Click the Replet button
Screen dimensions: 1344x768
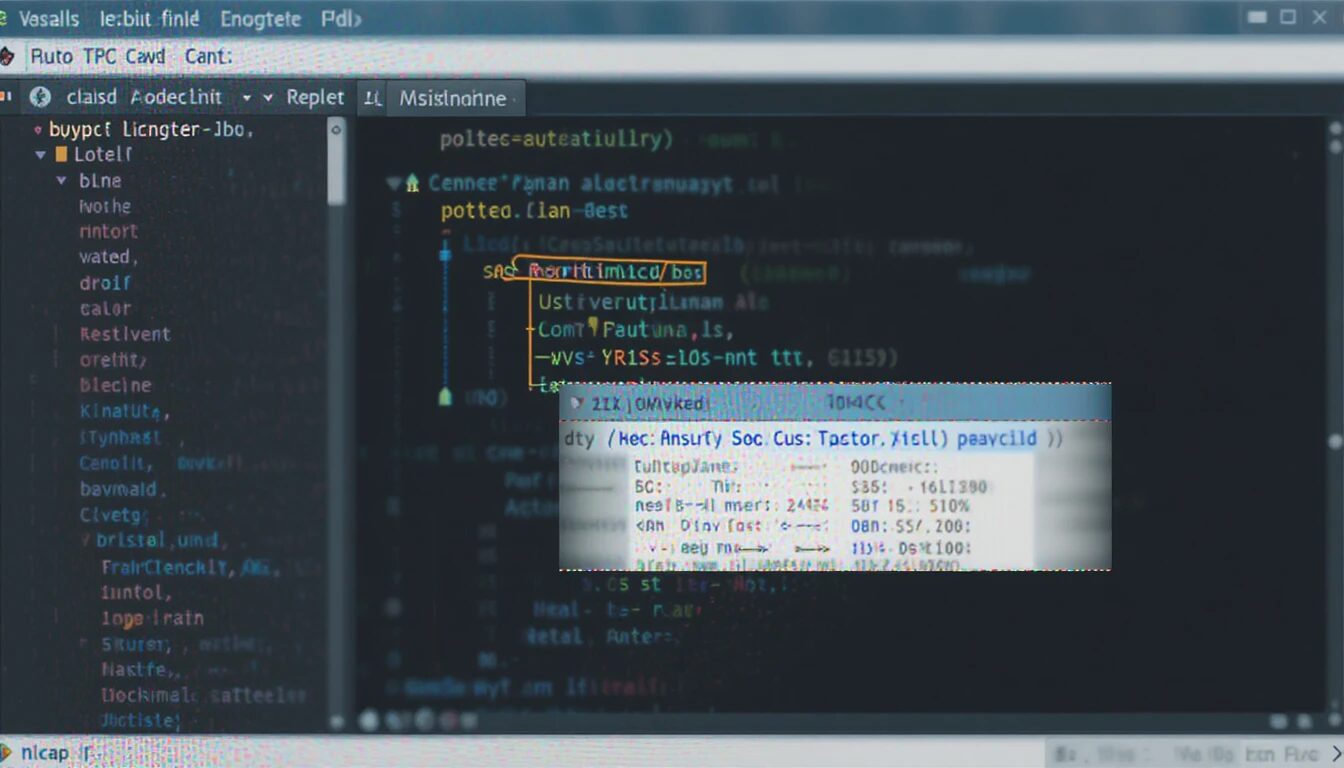tap(315, 98)
